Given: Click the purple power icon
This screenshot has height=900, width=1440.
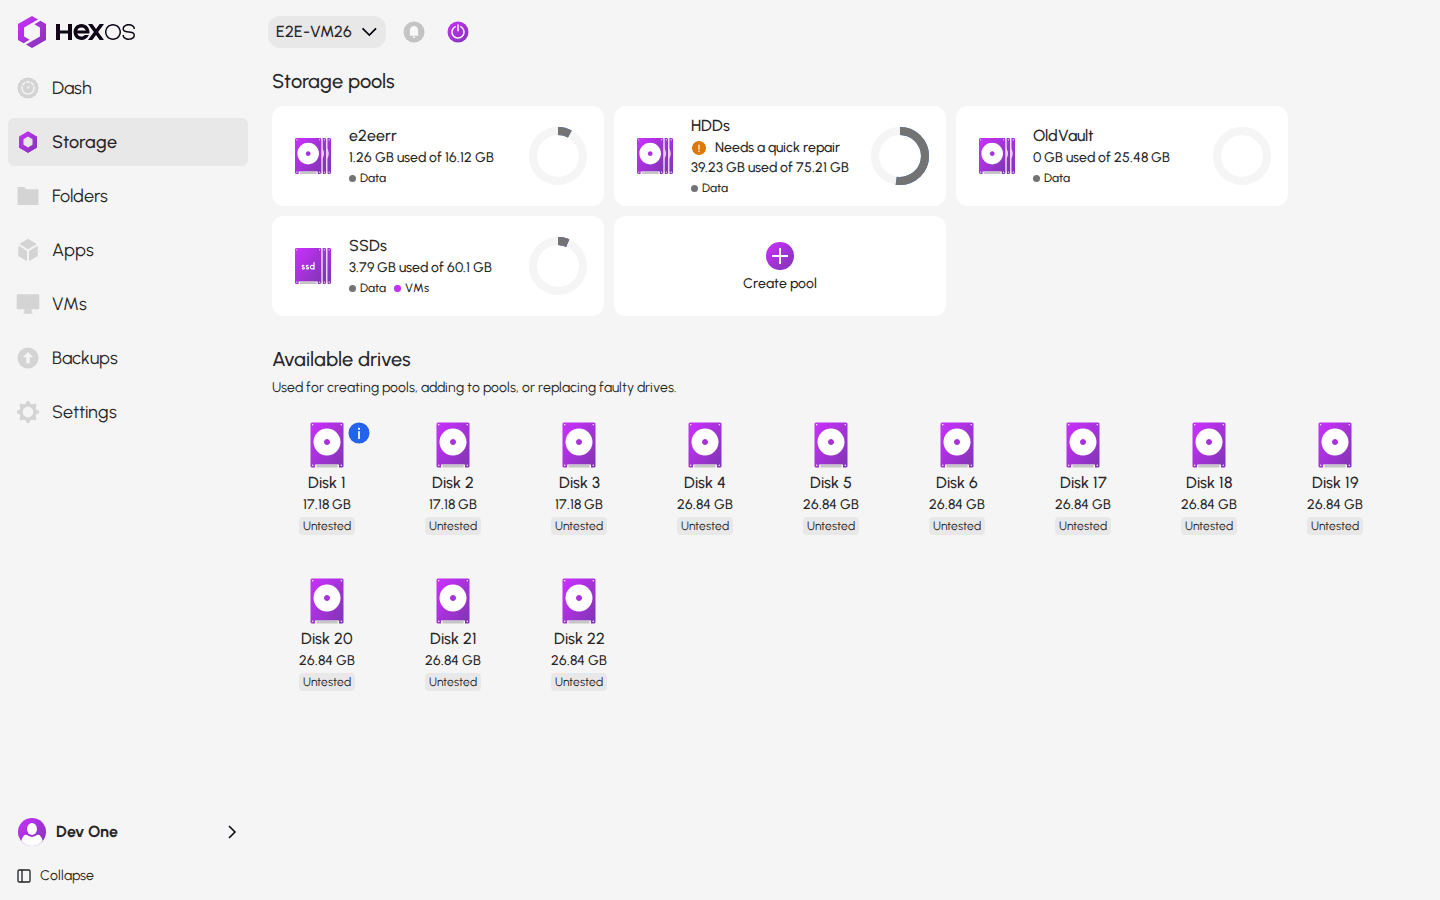Looking at the screenshot, I should coord(458,32).
